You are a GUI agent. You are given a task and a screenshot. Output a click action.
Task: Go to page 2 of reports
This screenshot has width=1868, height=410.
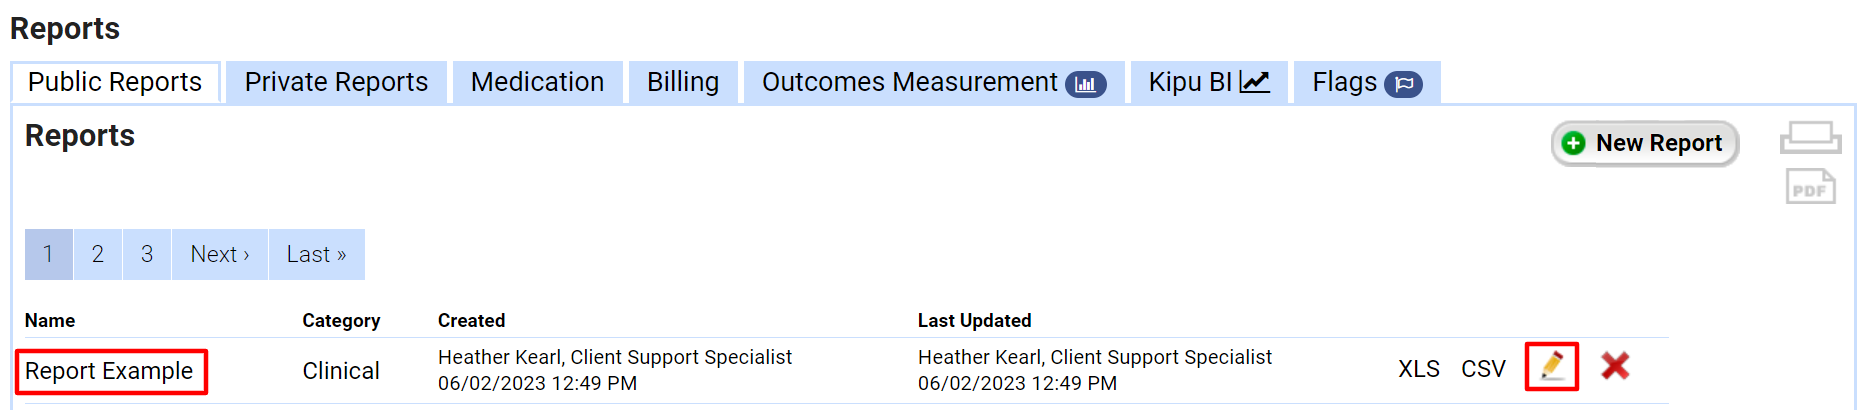click(98, 254)
